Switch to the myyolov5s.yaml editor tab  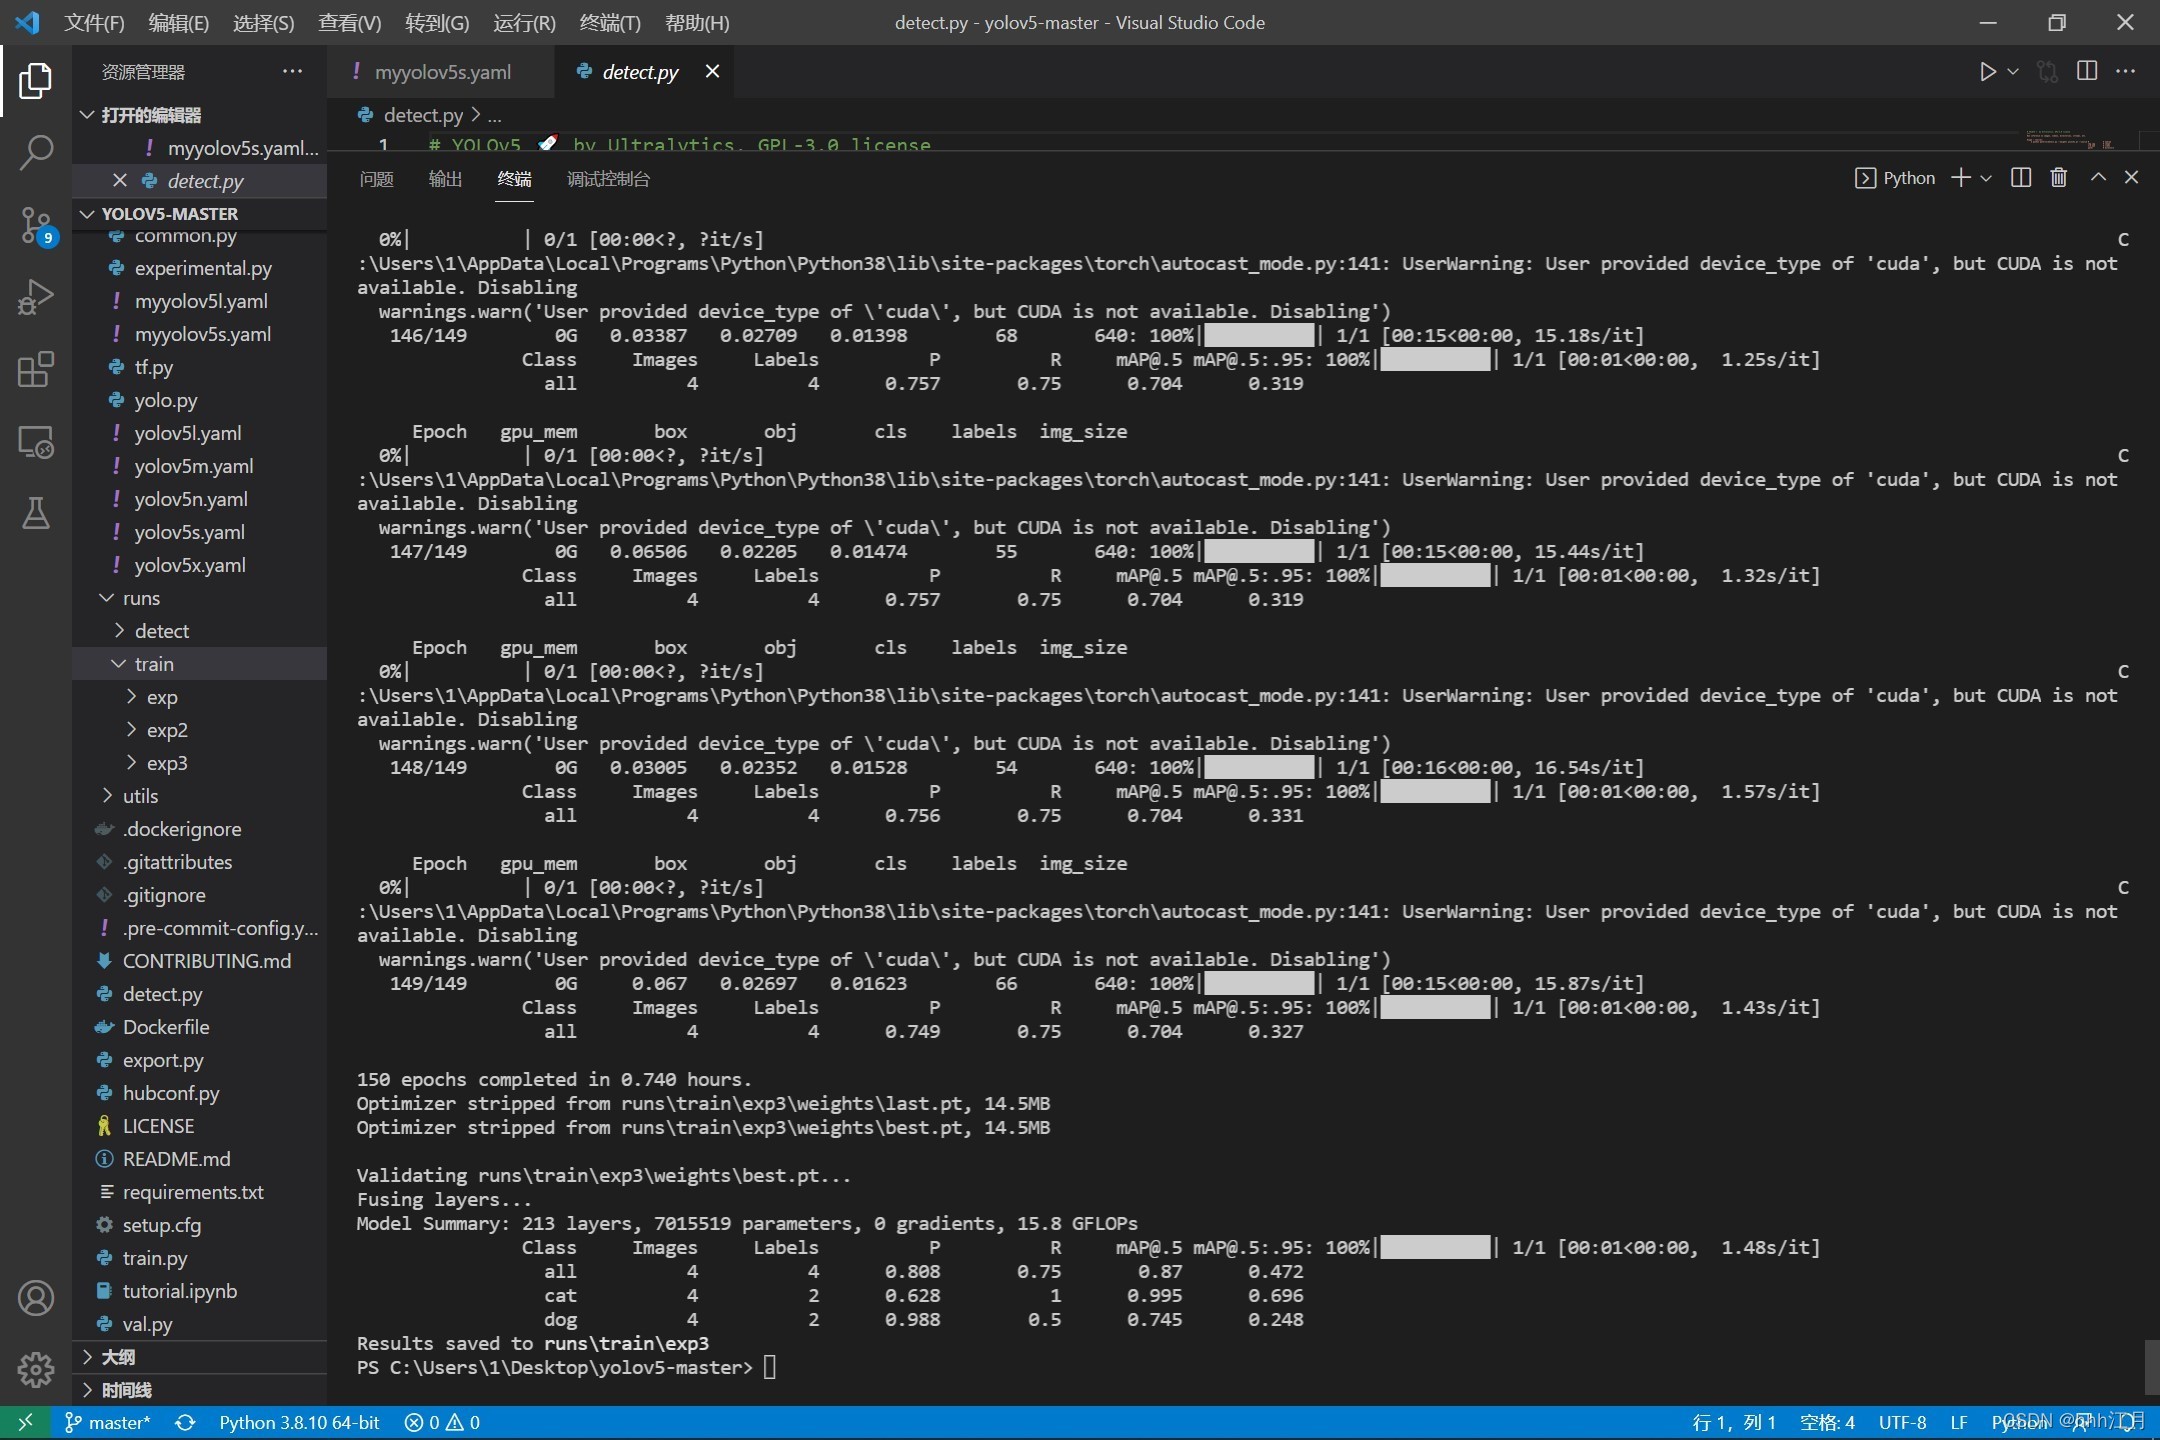441,72
